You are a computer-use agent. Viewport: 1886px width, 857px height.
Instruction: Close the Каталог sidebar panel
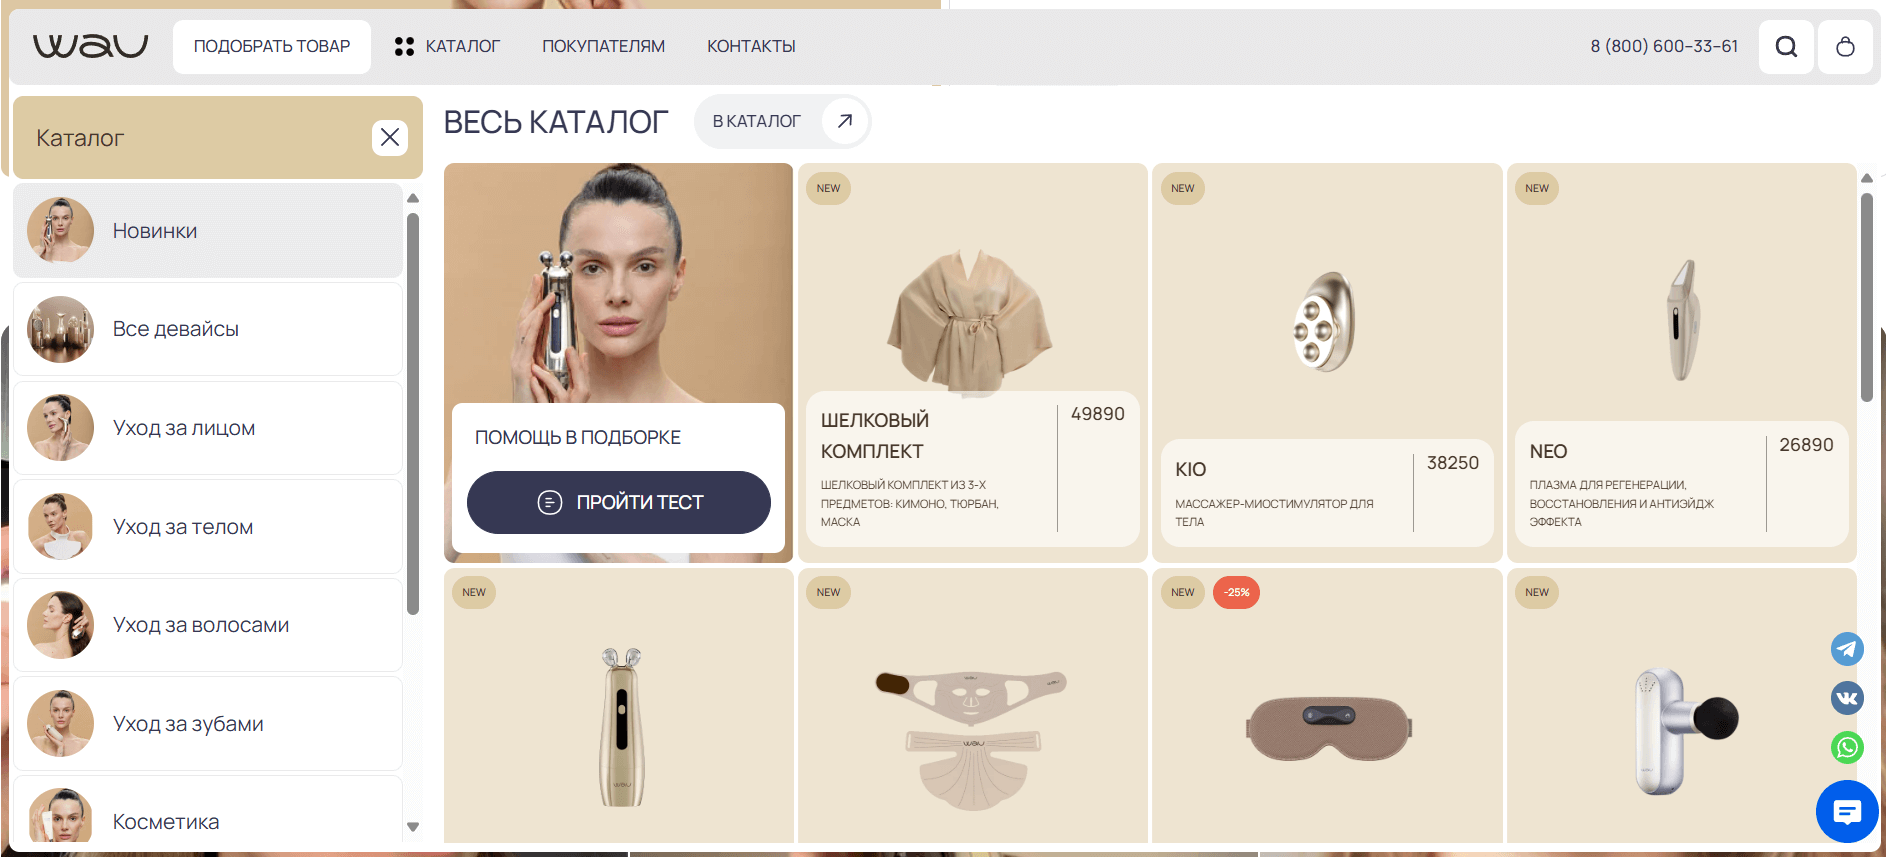click(x=389, y=137)
